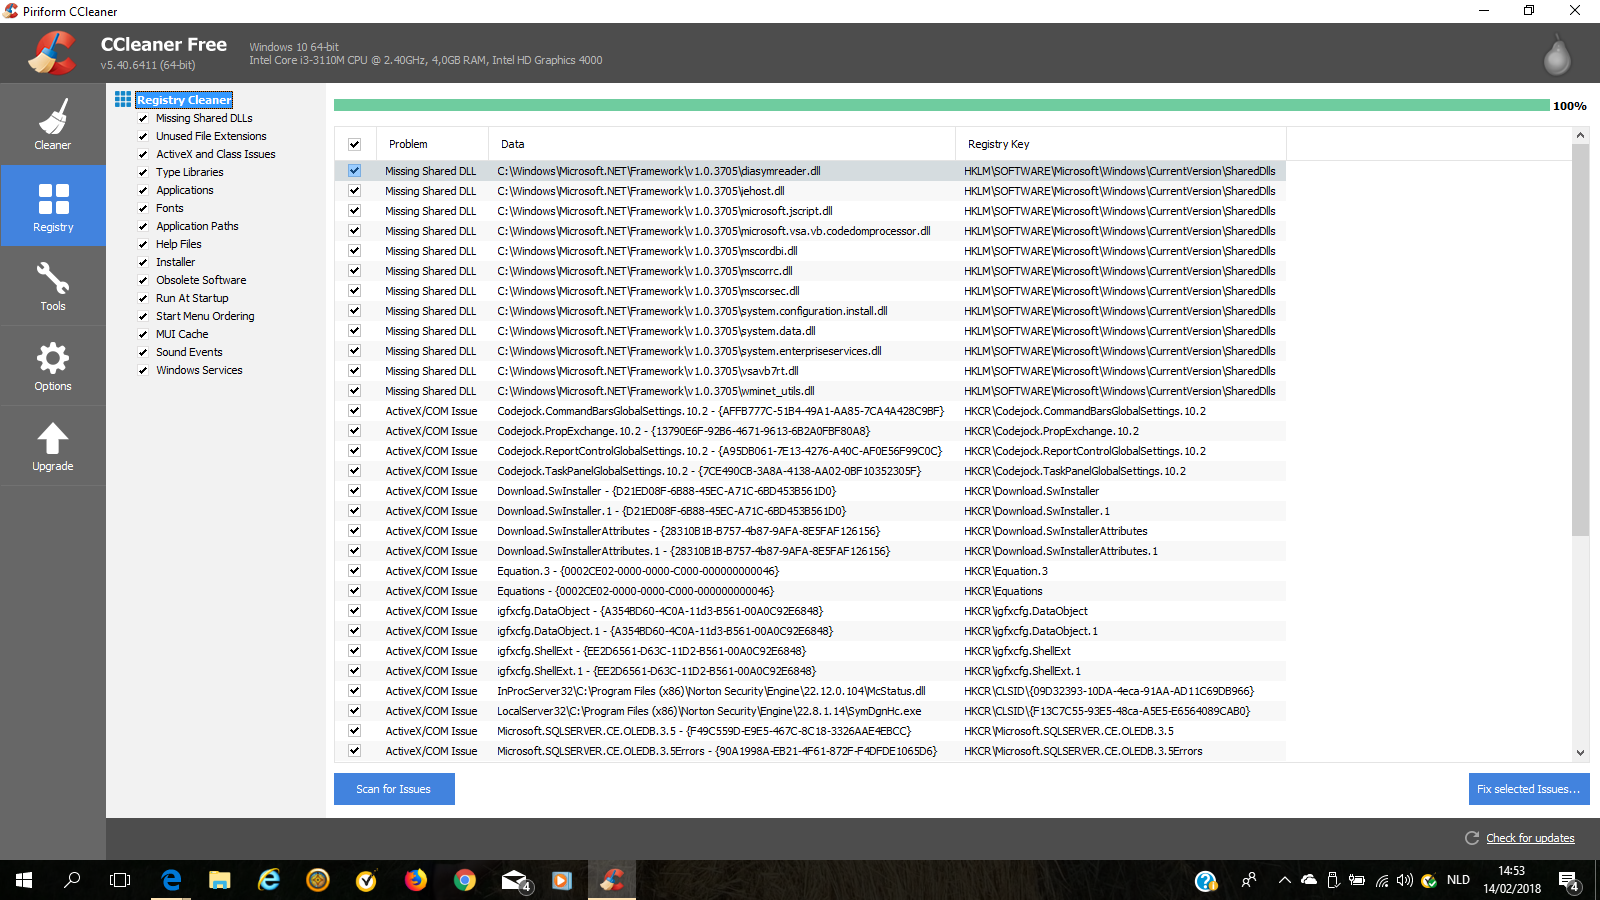This screenshot has width=1600, height=900.
Task: Click the Registry Cleaner grid icon
Action: 123,99
